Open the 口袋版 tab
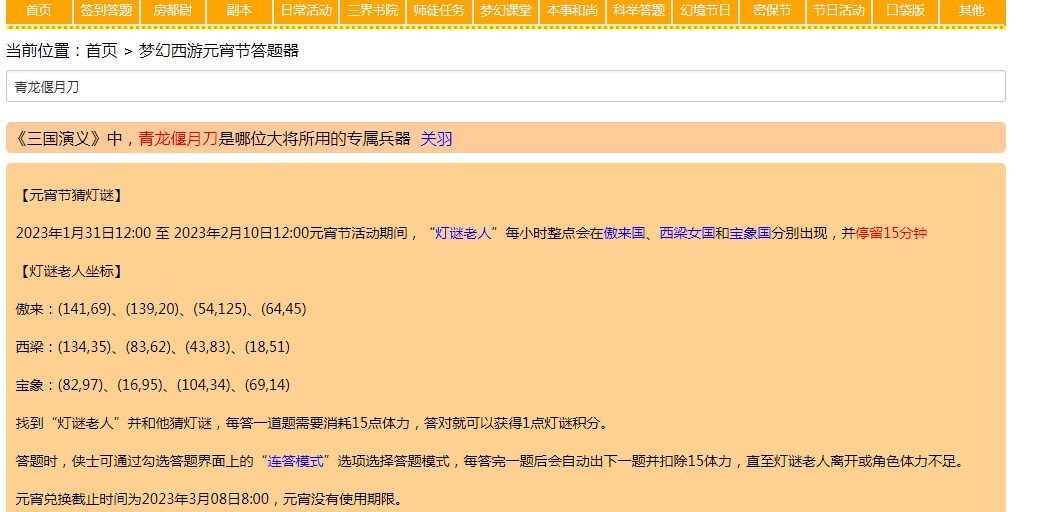This screenshot has width=1045, height=512. [906, 11]
